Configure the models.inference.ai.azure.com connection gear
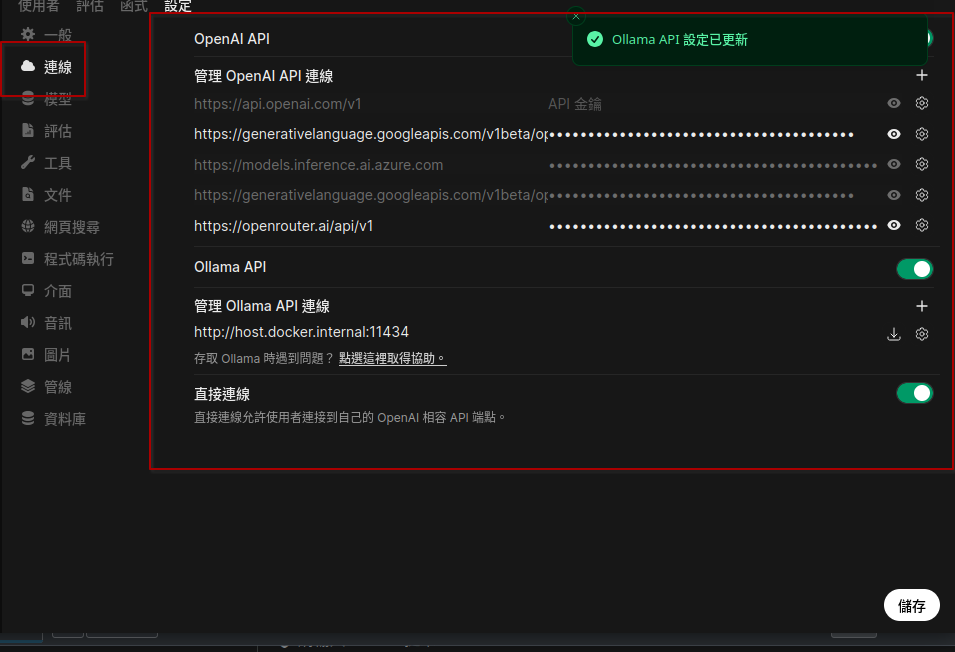 [922, 164]
